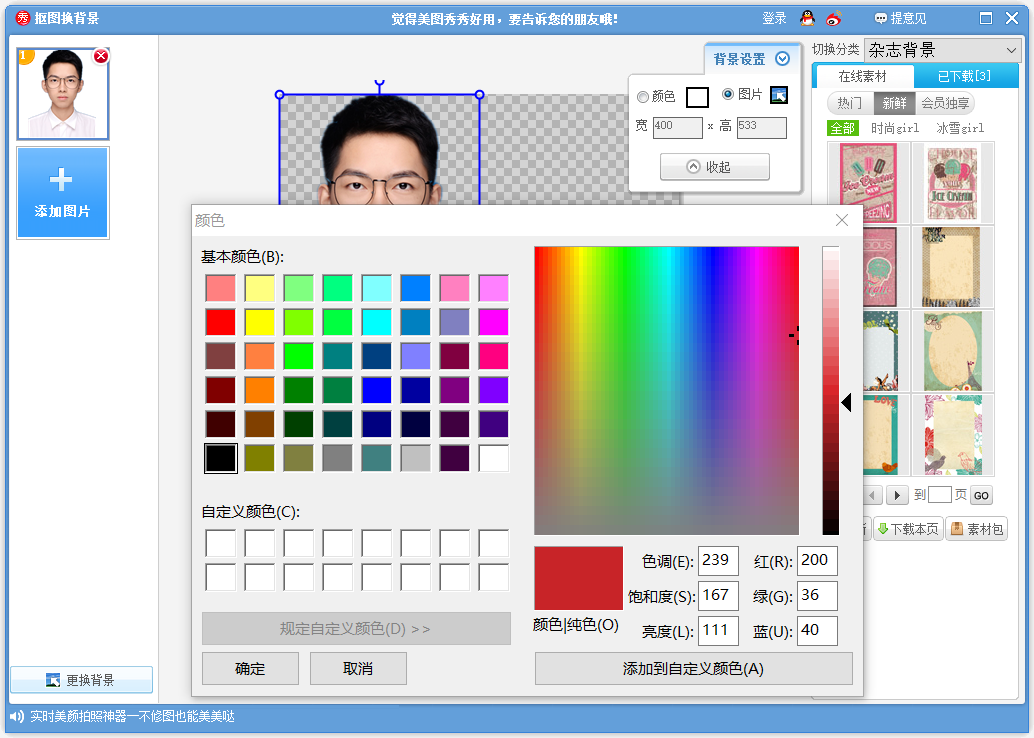The width and height of the screenshot is (1034, 738).
Task: Click the 登录 login link
Action: point(774,18)
